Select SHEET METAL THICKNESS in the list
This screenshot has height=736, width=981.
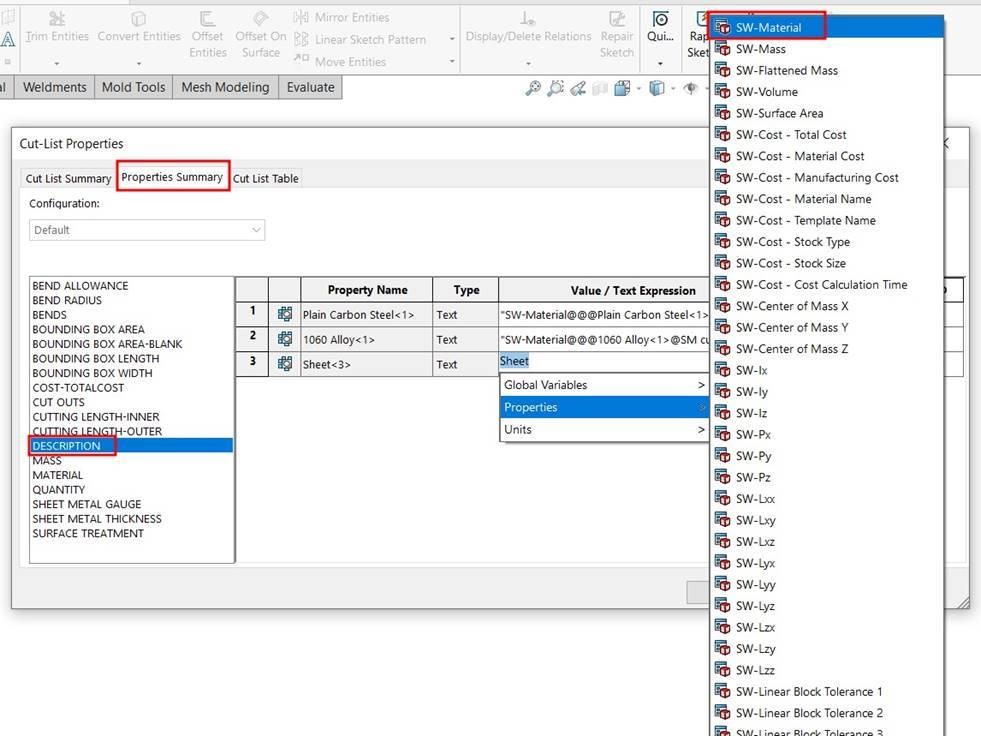(97, 519)
